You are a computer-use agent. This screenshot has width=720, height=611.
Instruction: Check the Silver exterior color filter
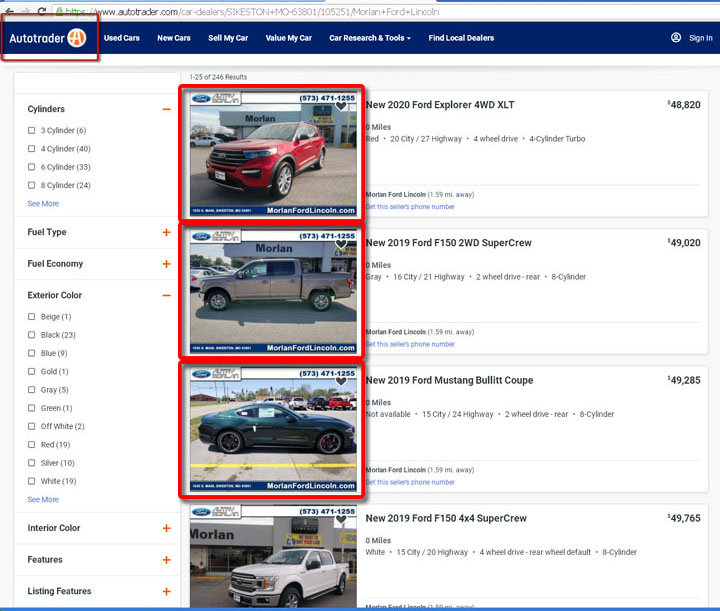click(x=31, y=463)
